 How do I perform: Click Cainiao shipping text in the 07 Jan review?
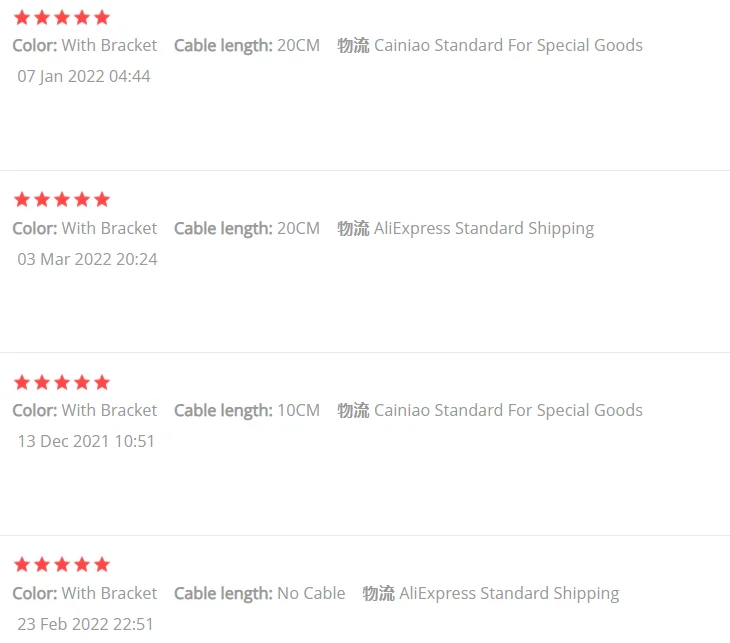[508, 45]
